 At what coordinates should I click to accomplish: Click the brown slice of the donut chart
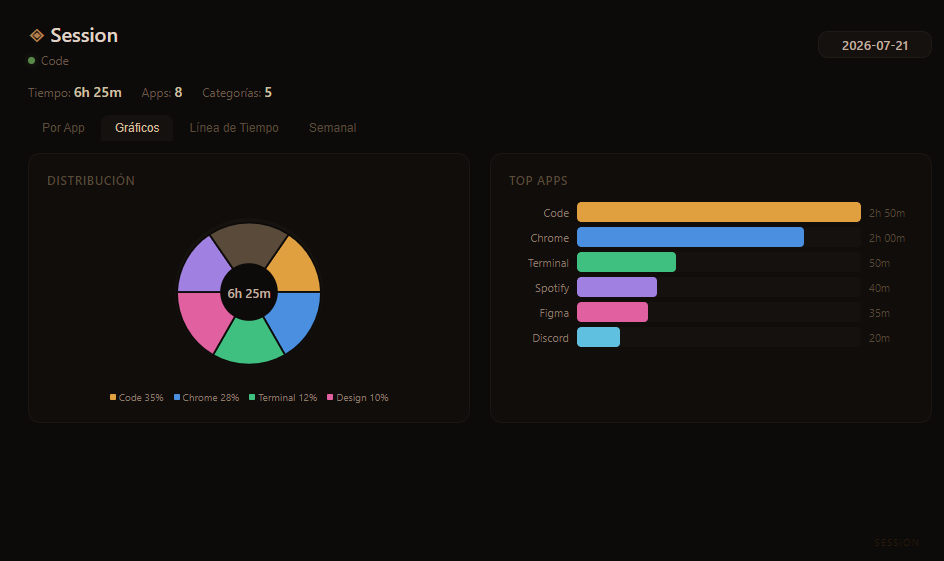pos(249,242)
